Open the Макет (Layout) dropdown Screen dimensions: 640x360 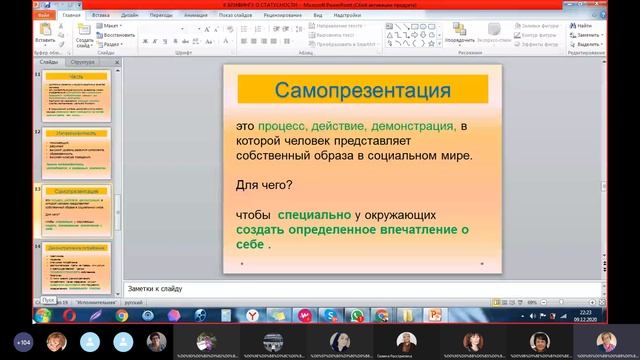(x=109, y=26)
